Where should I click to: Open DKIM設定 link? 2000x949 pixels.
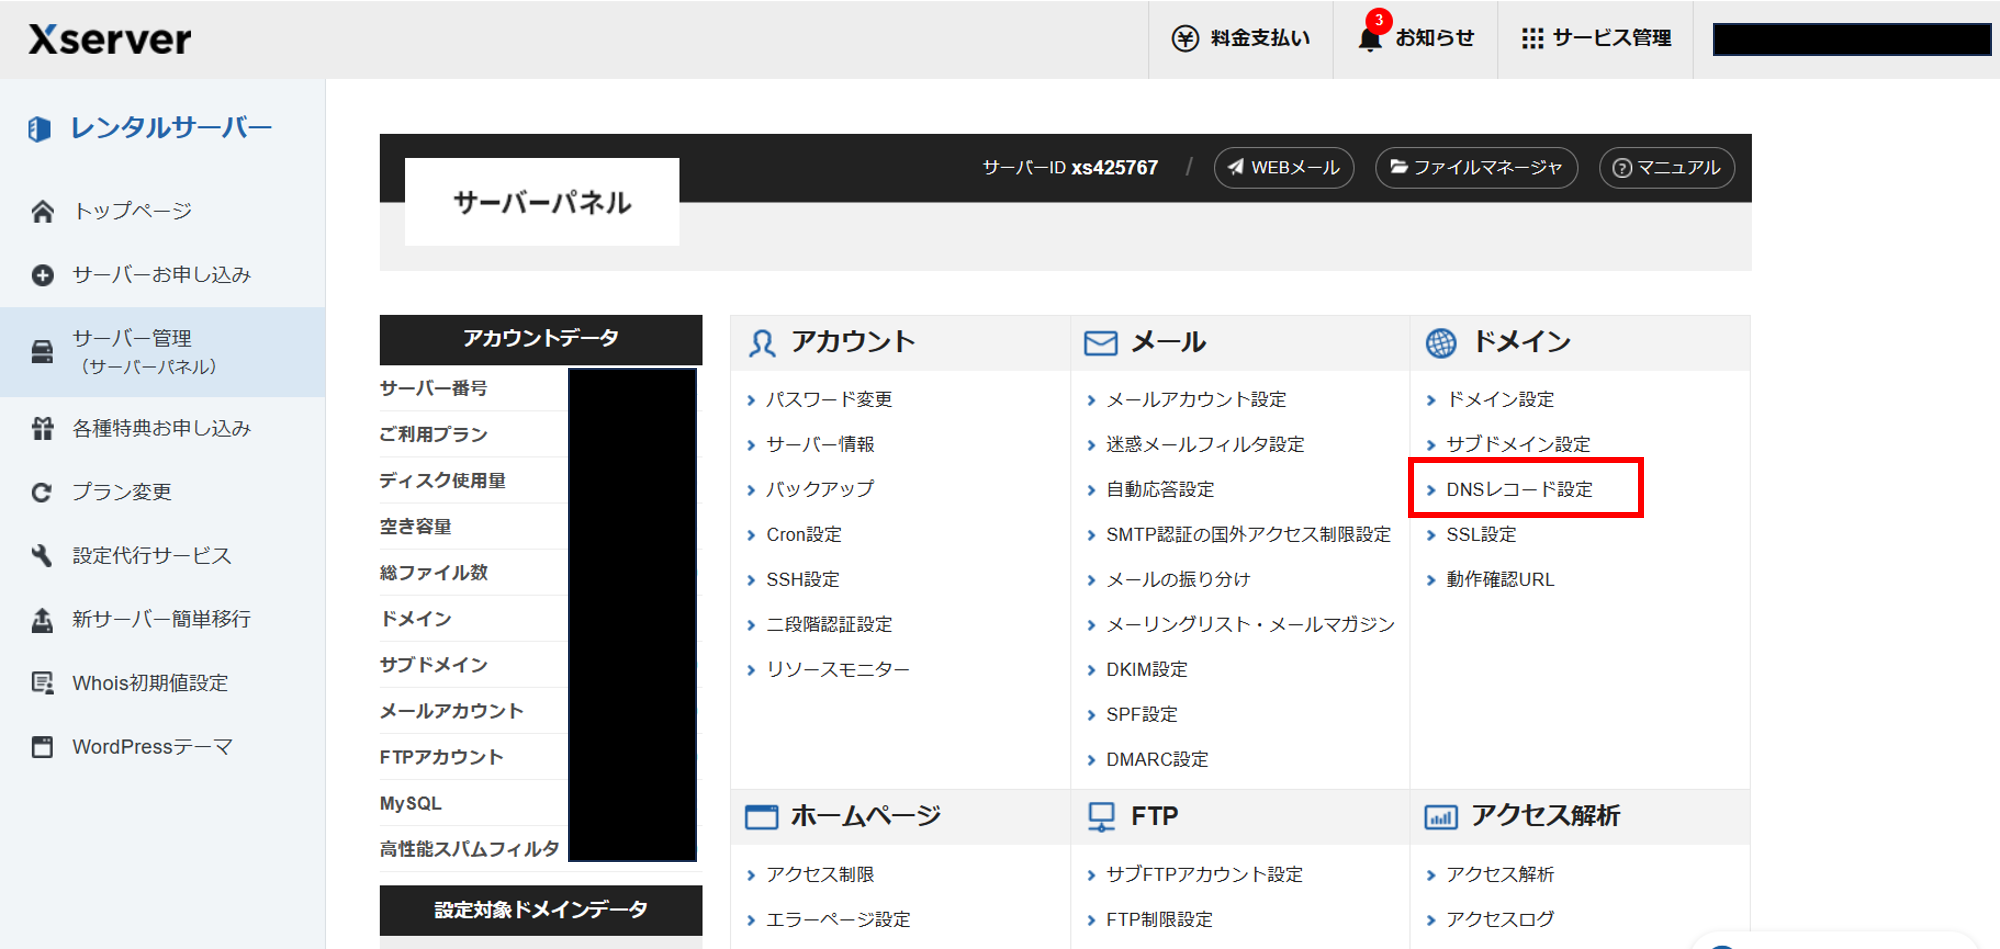coord(1147,669)
